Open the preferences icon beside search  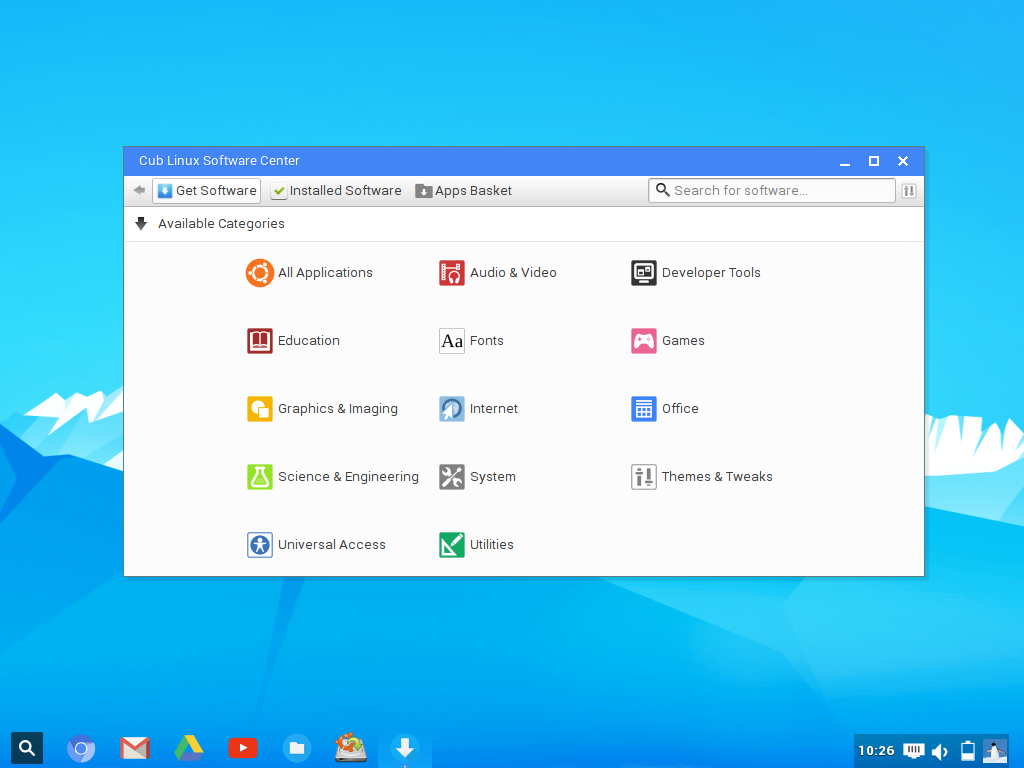[908, 191]
